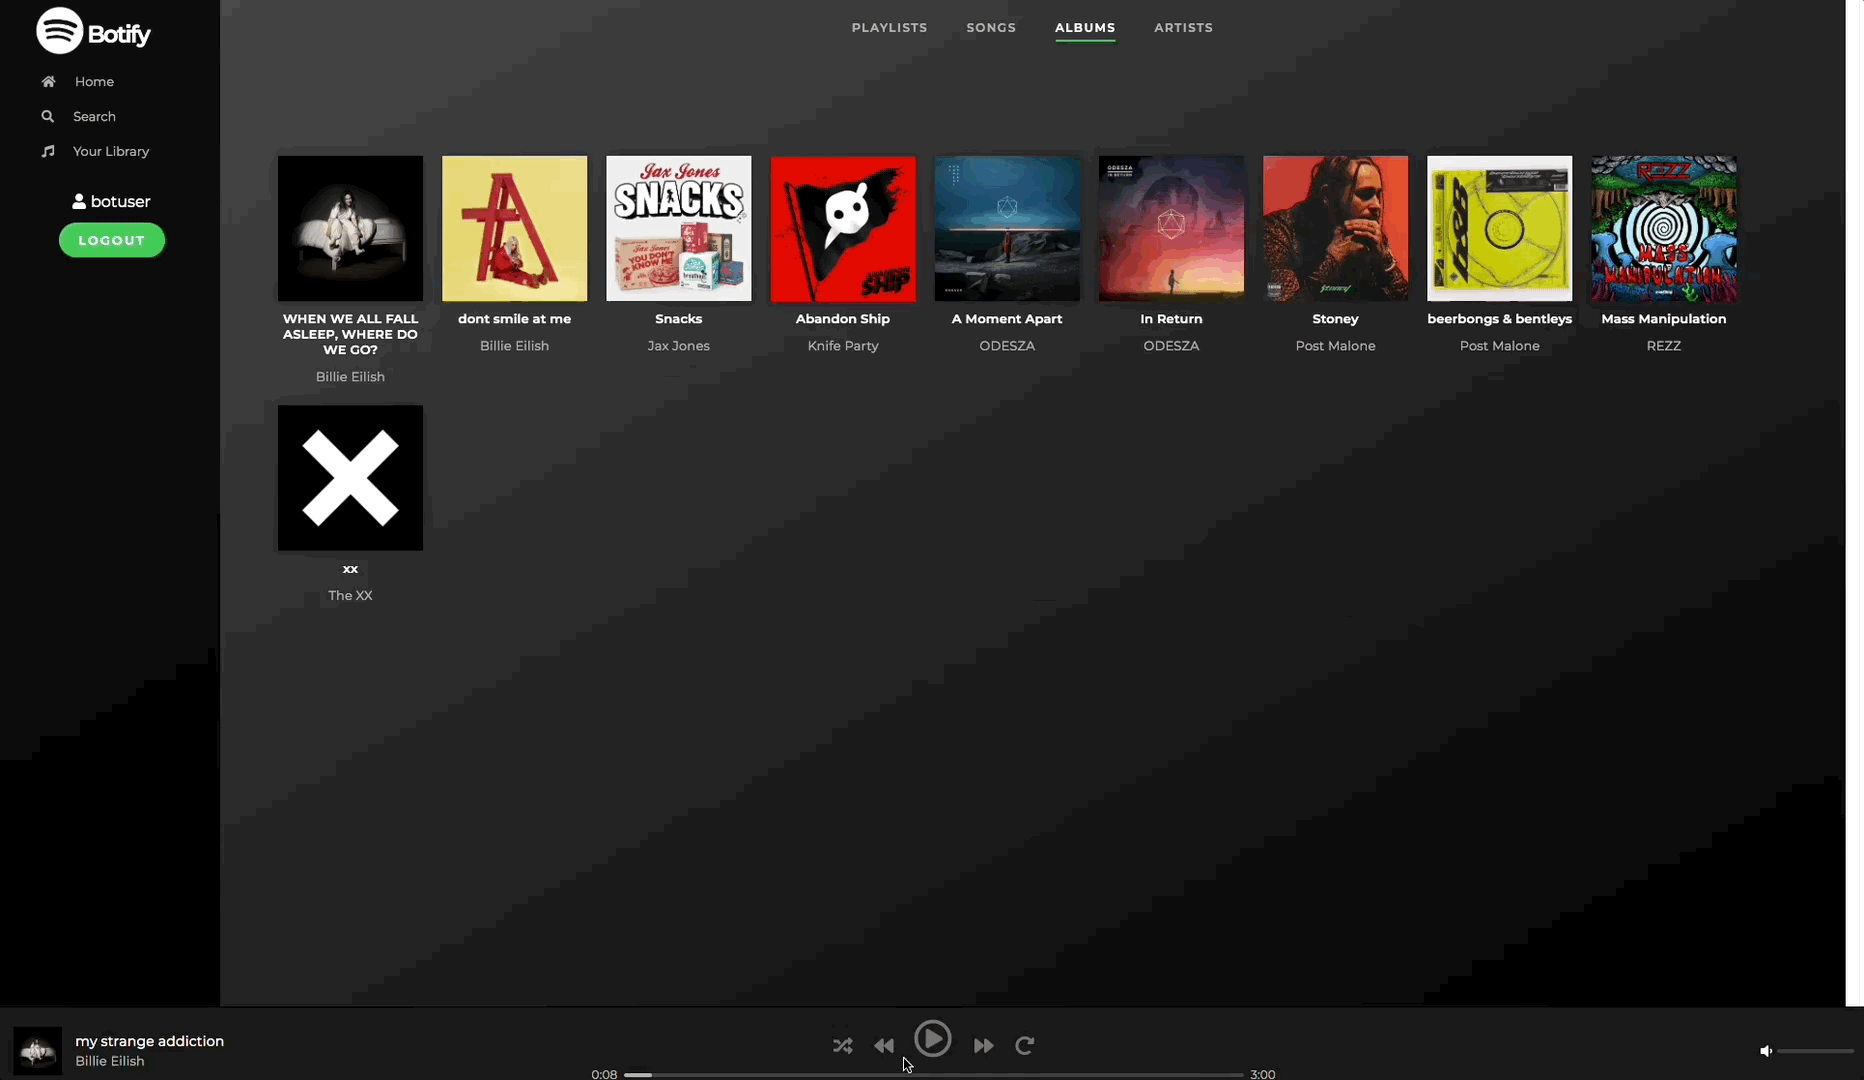Open now-playing album art thumbnail
The height and width of the screenshot is (1080, 1864).
coord(38,1051)
